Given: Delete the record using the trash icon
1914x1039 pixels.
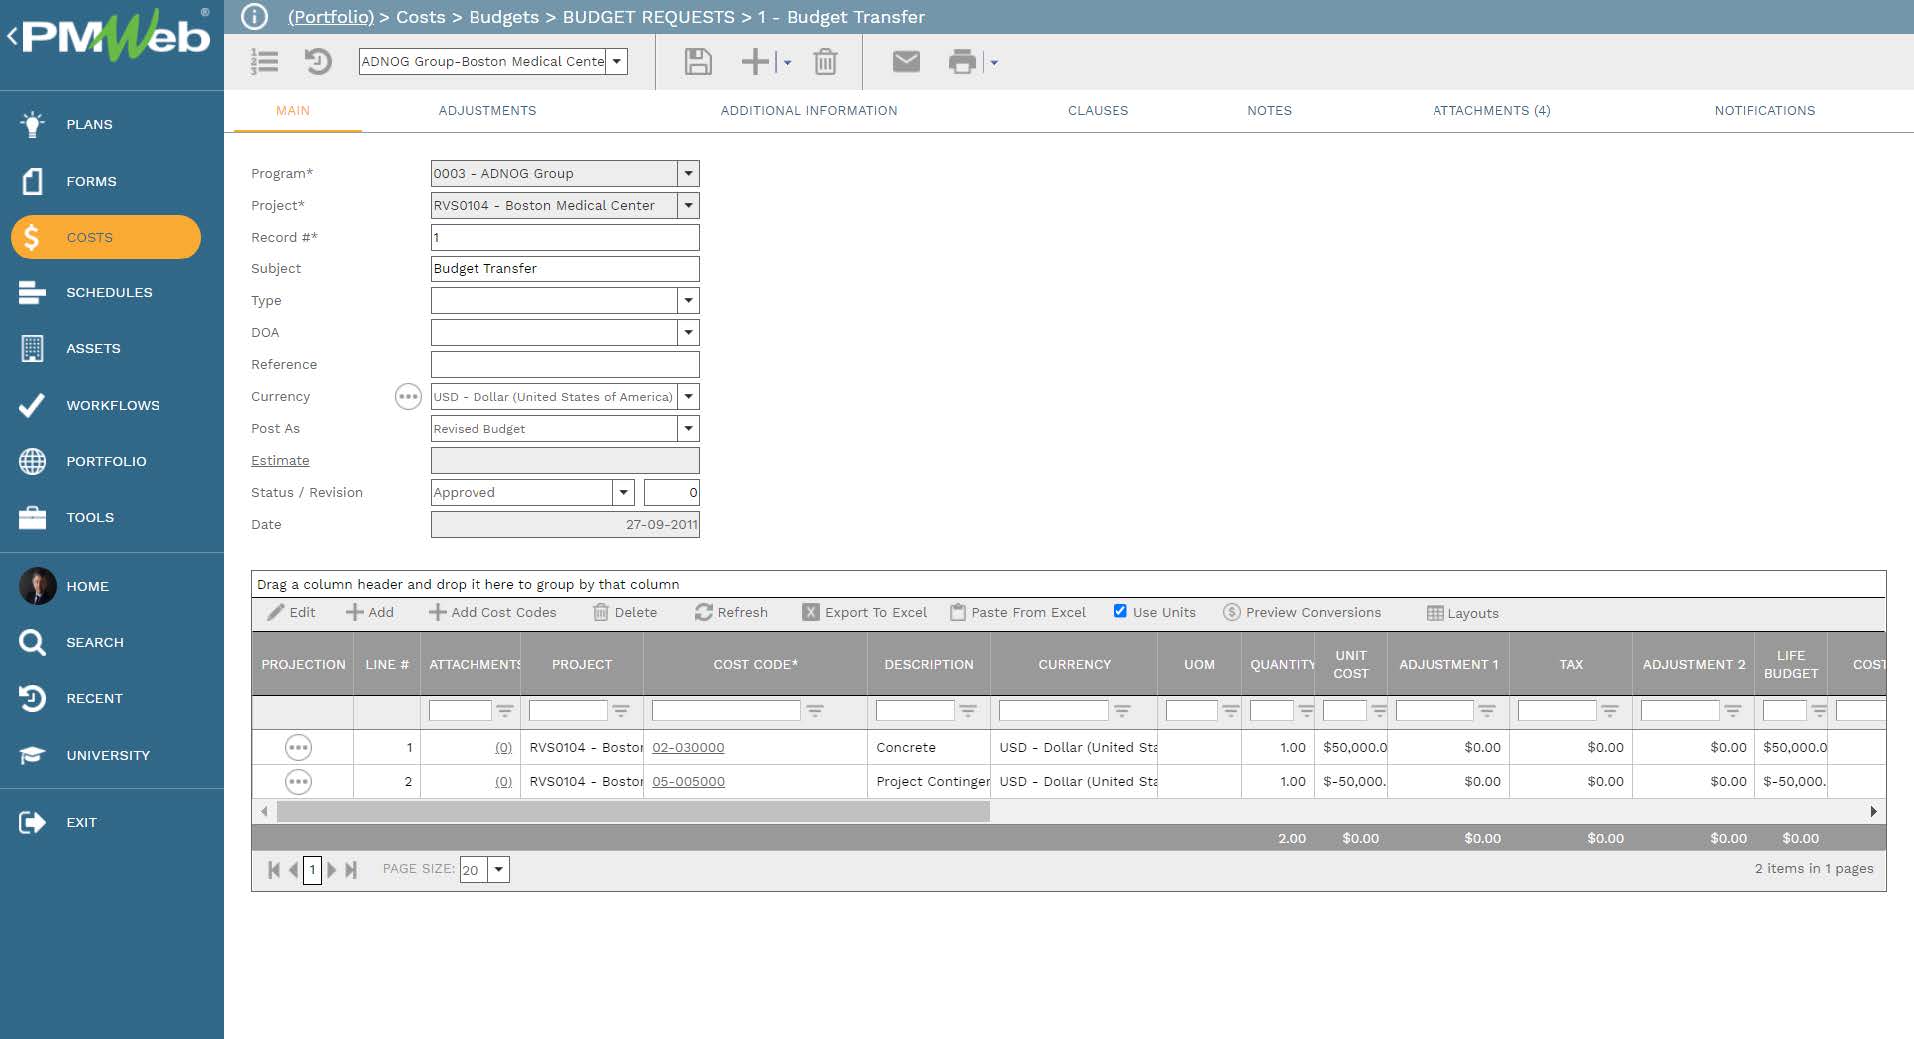Looking at the screenshot, I should 825,62.
